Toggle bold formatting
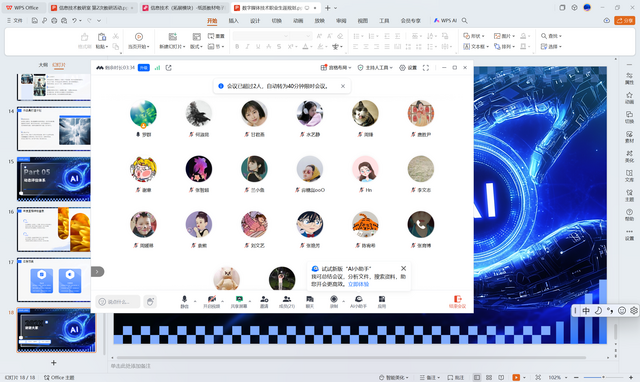640x382 pixels. coord(237,47)
